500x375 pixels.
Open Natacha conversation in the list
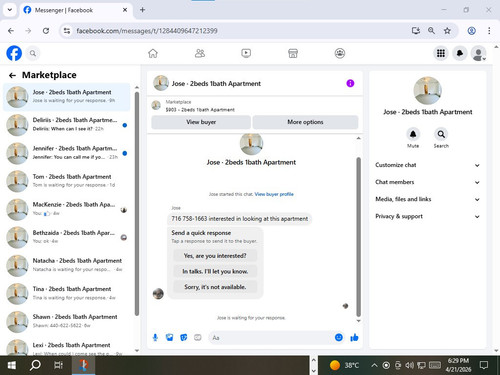pyautogui.click(x=67, y=265)
